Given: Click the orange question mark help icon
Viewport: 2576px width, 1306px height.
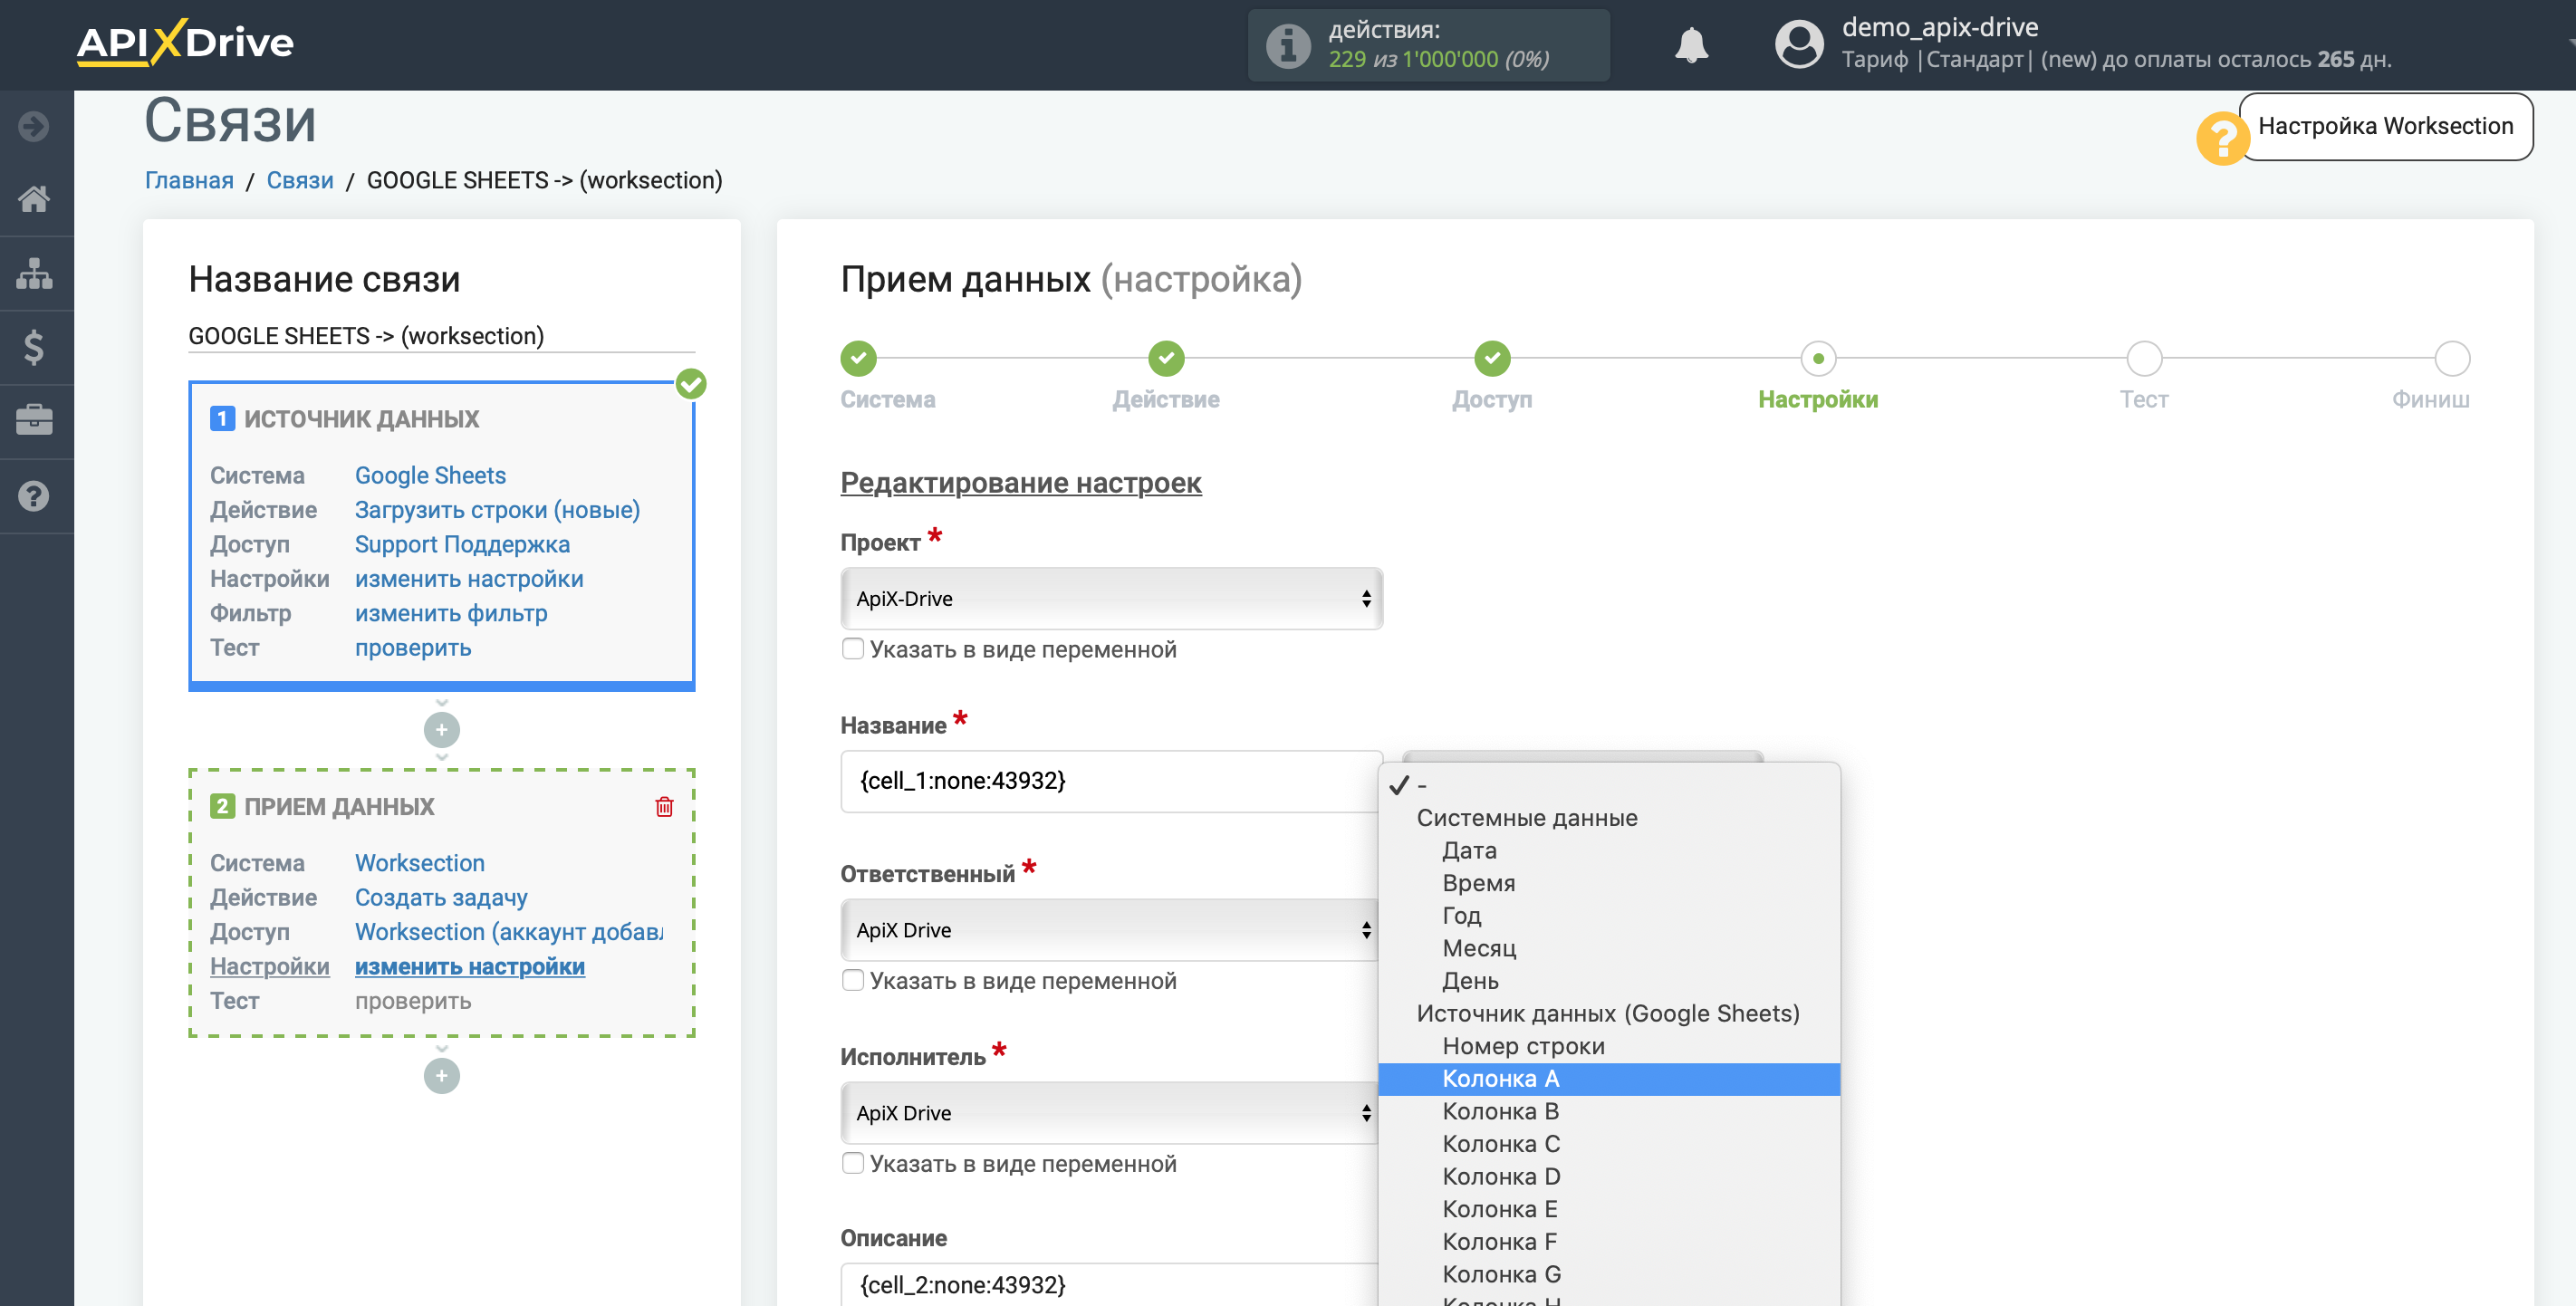Looking at the screenshot, I should point(2221,137).
